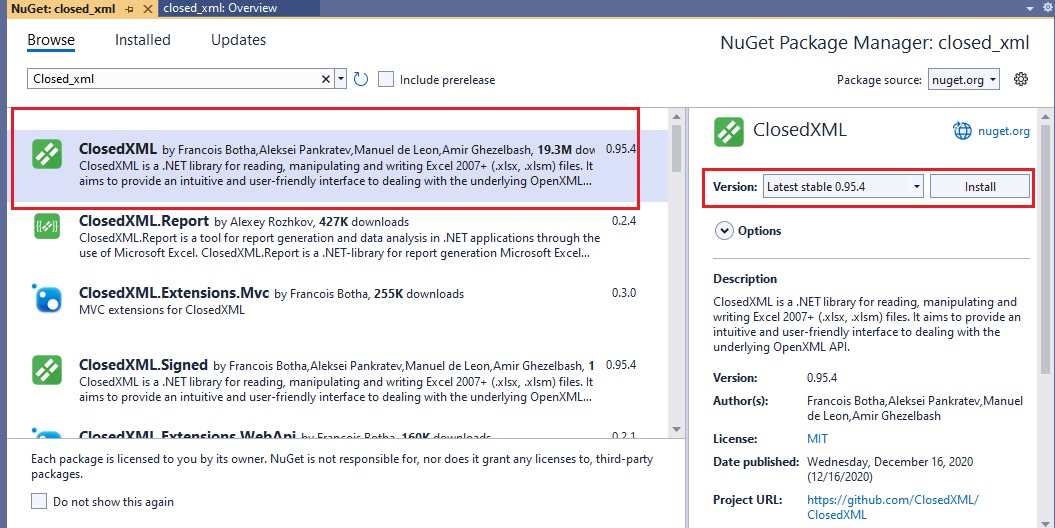Click the globe icon next to nuget.org
This screenshot has height=528, width=1055.
click(962, 131)
